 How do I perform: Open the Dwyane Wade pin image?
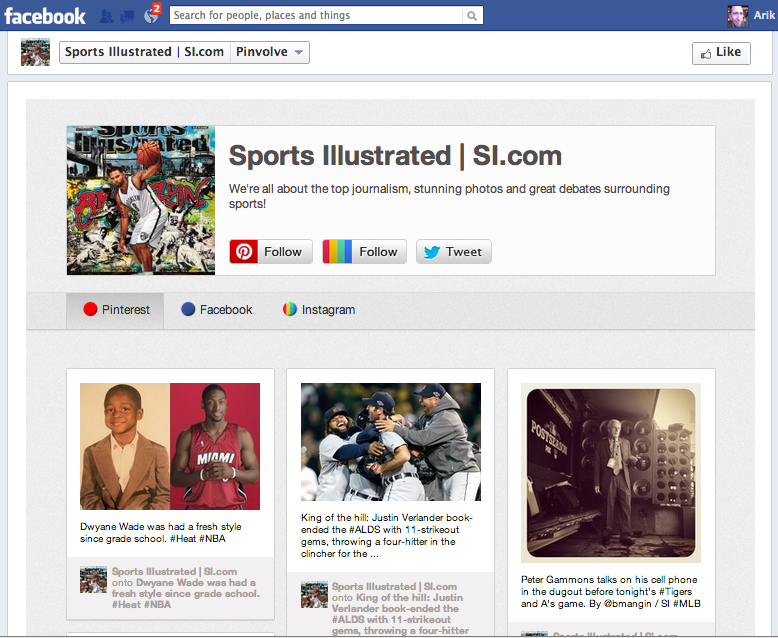[x=170, y=446]
